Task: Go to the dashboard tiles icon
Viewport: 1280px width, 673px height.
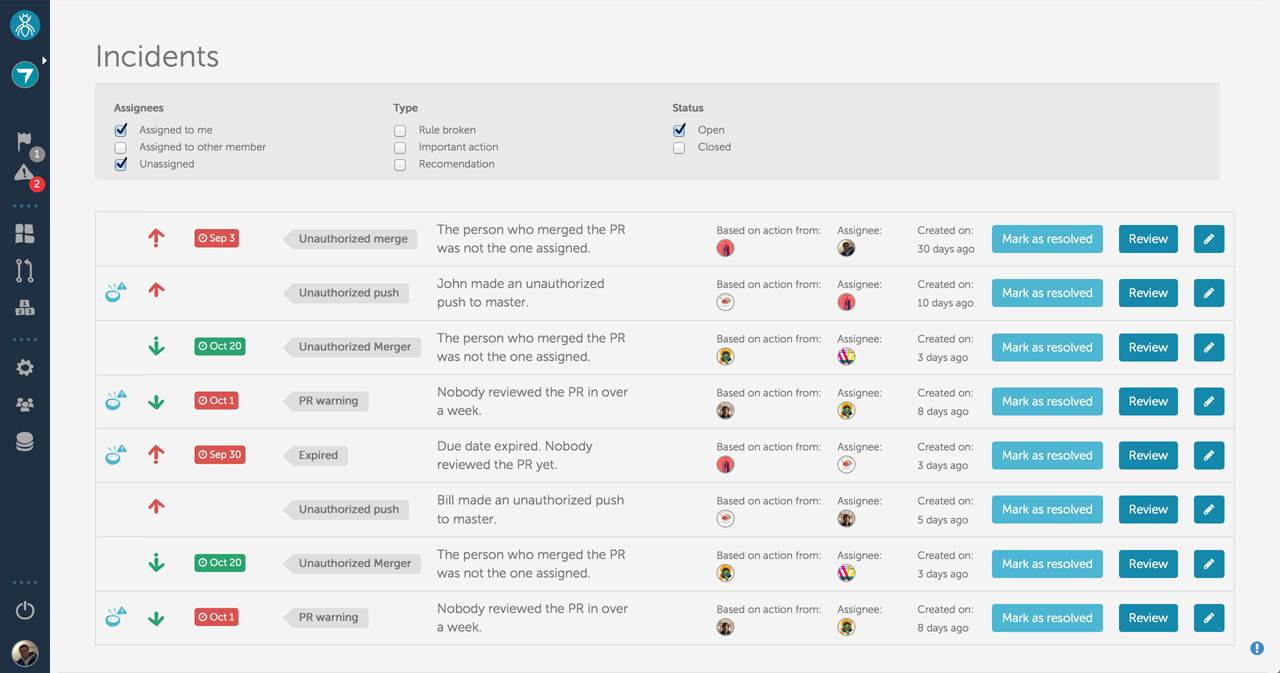Action: (25, 234)
